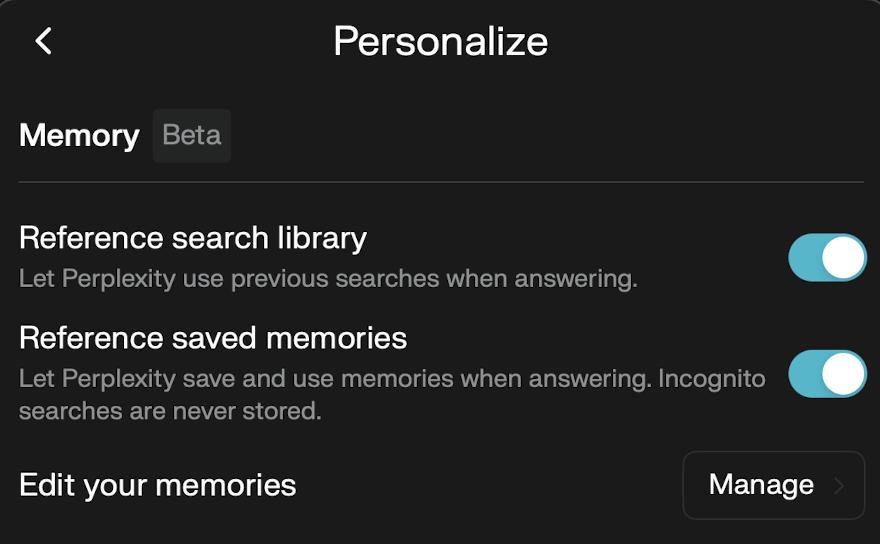
Task: Click the teal track of saved memories switch
Action: (806, 374)
